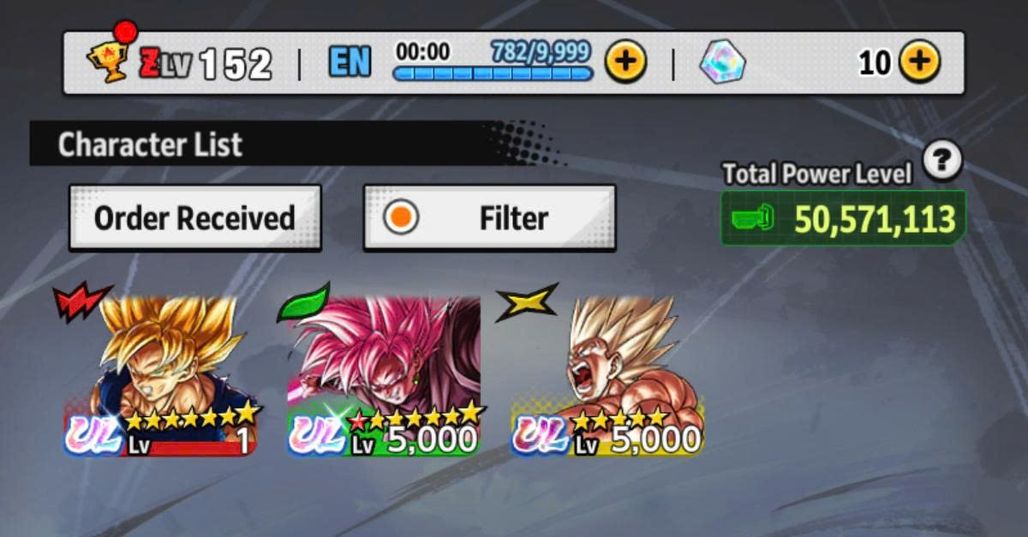Tap the green leaf element icon
Image resolution: width=1028 pixels, height=537 pixels.
click(x=303, y=303)
